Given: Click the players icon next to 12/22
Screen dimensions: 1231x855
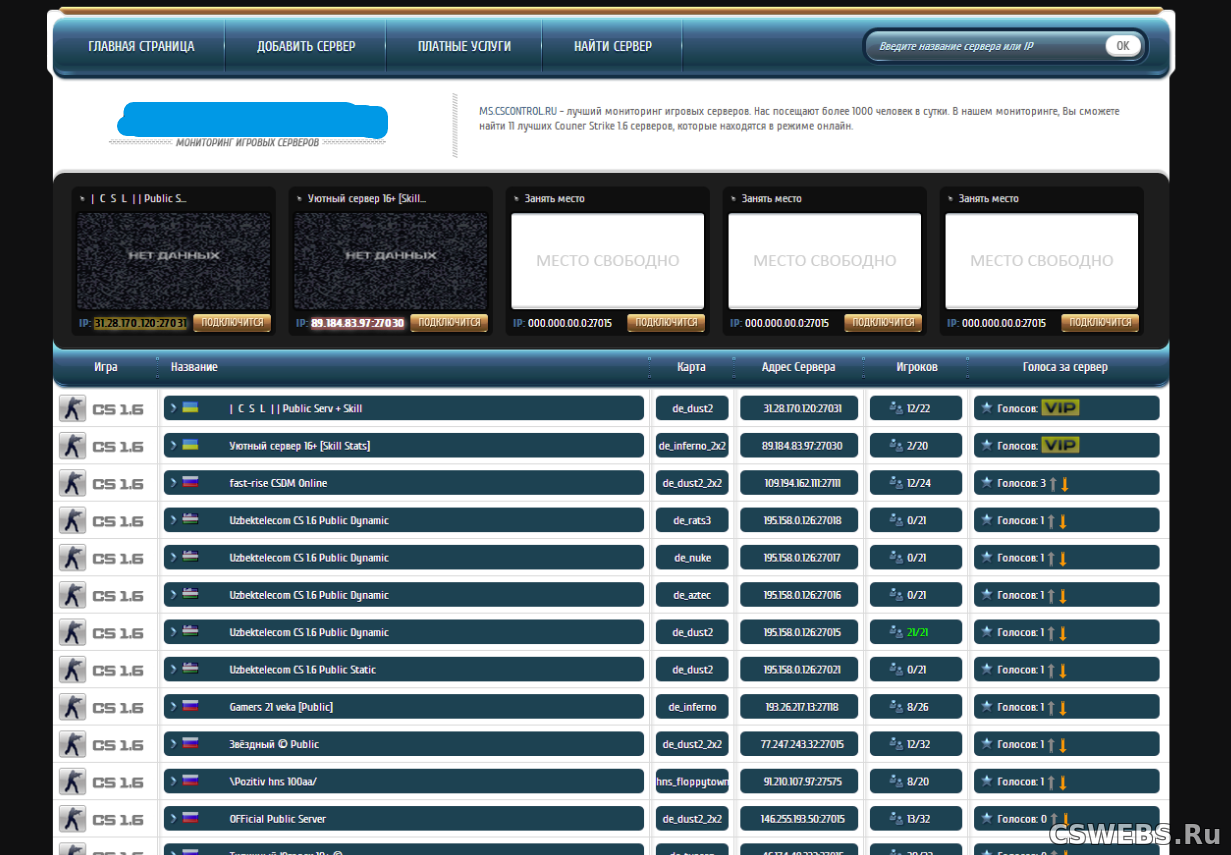Looking at the screenshot, I should tap(894, 408).
